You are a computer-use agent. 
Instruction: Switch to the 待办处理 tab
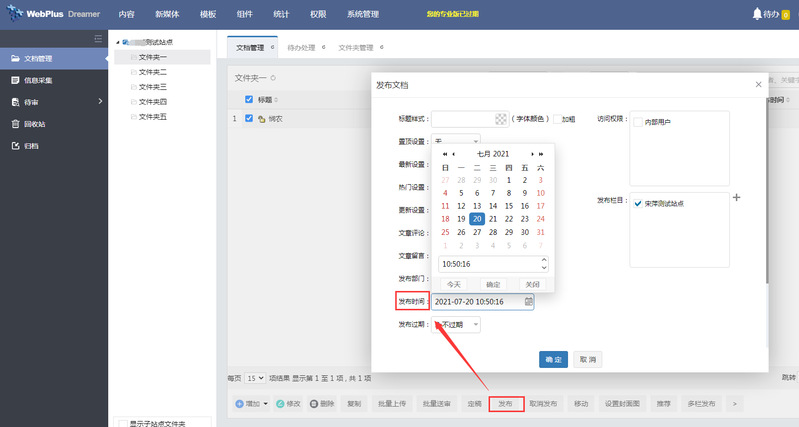[301, 48]
